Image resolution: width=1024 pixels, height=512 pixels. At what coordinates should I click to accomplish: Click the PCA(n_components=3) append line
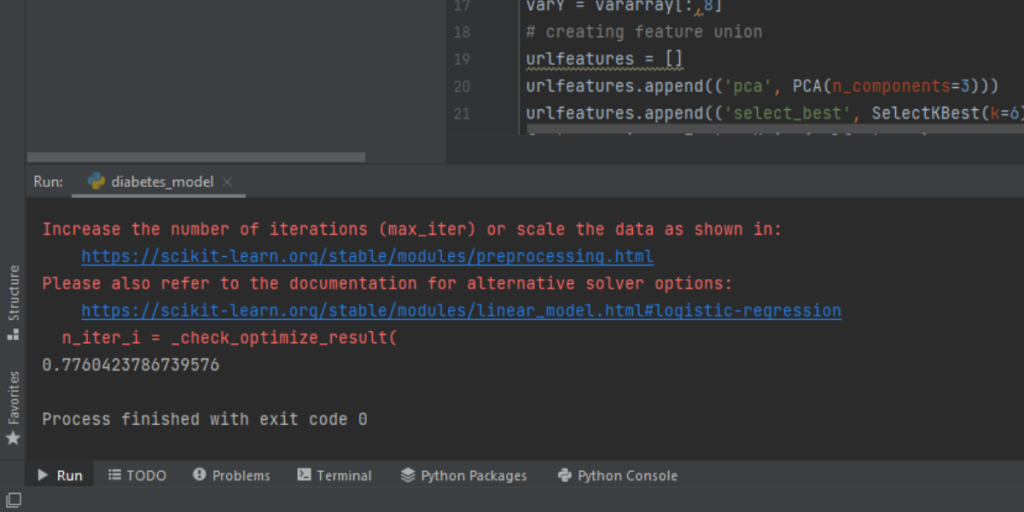[x=762, y=87]
